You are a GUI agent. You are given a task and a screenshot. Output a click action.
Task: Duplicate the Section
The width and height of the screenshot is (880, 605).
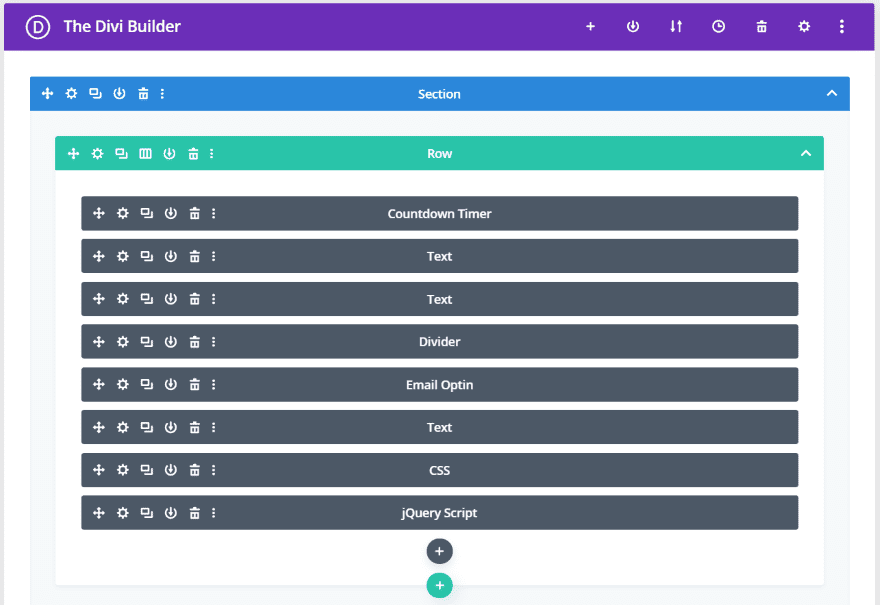[x=95, y=93]
